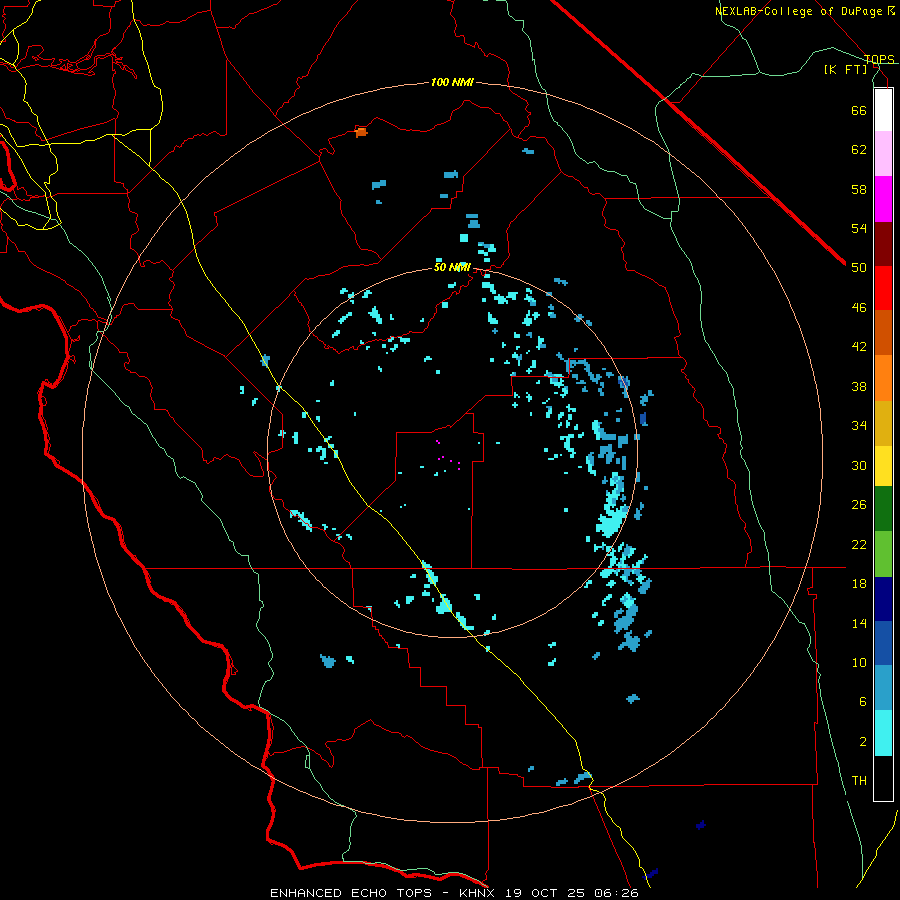Click the gold legend swatch

[883, 423]
